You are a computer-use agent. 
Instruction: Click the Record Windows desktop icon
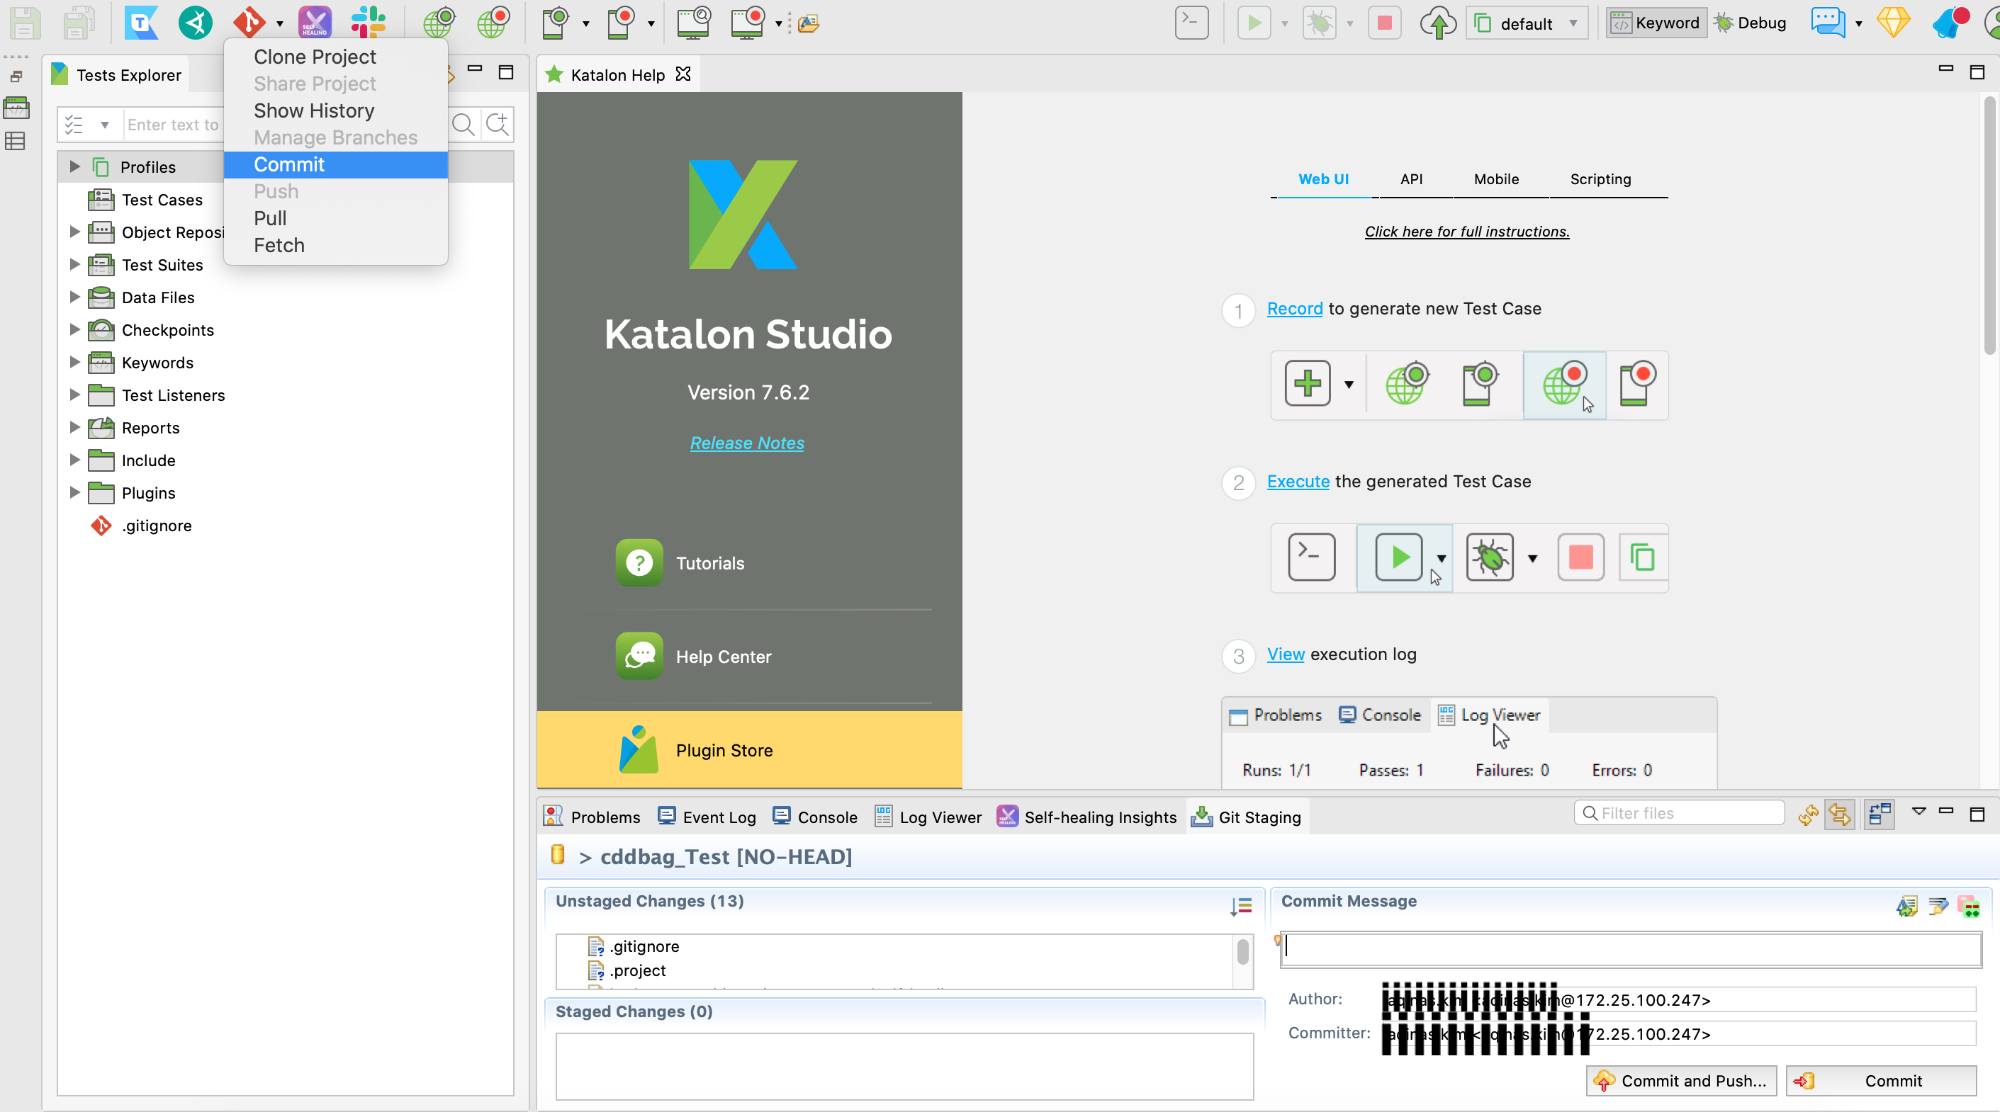coord(749,22)
